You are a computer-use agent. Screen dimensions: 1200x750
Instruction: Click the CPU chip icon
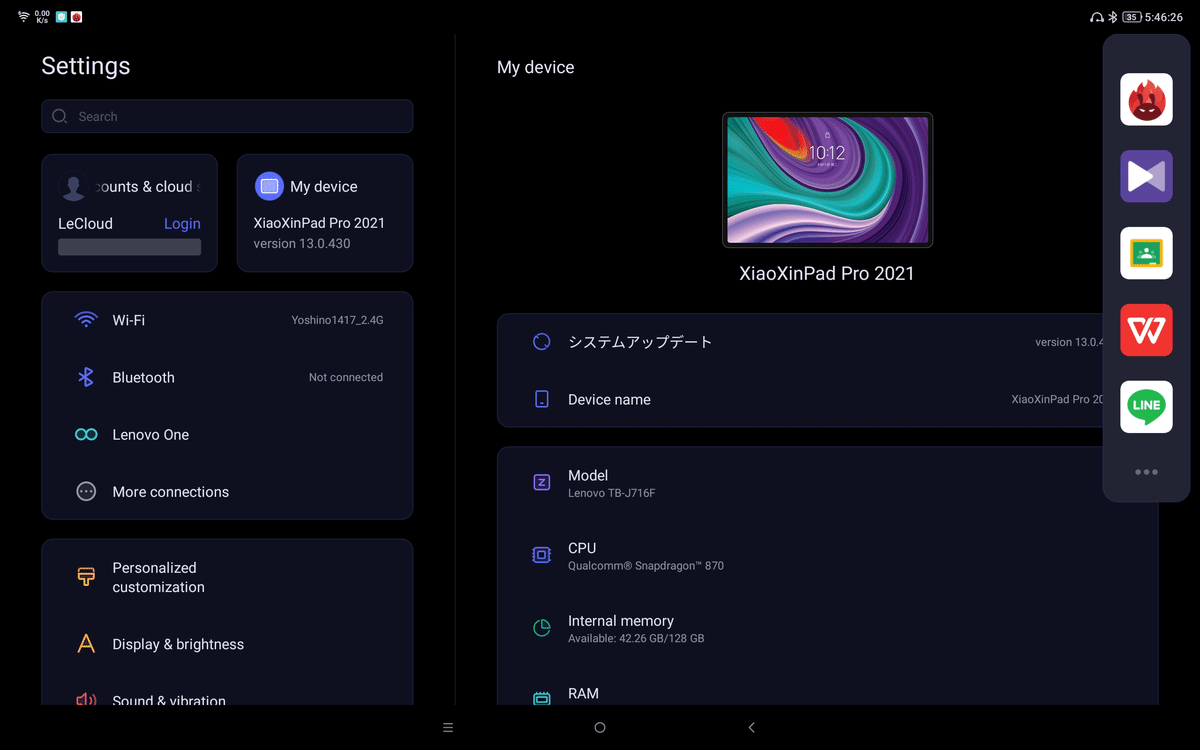pos(541,555)
